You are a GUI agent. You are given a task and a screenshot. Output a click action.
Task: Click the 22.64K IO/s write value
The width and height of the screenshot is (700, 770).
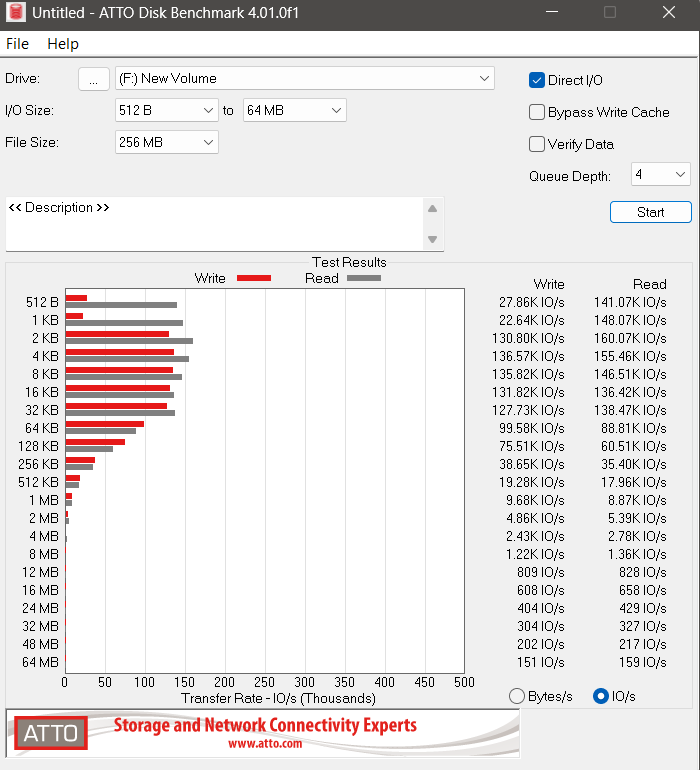click(532, 320)
